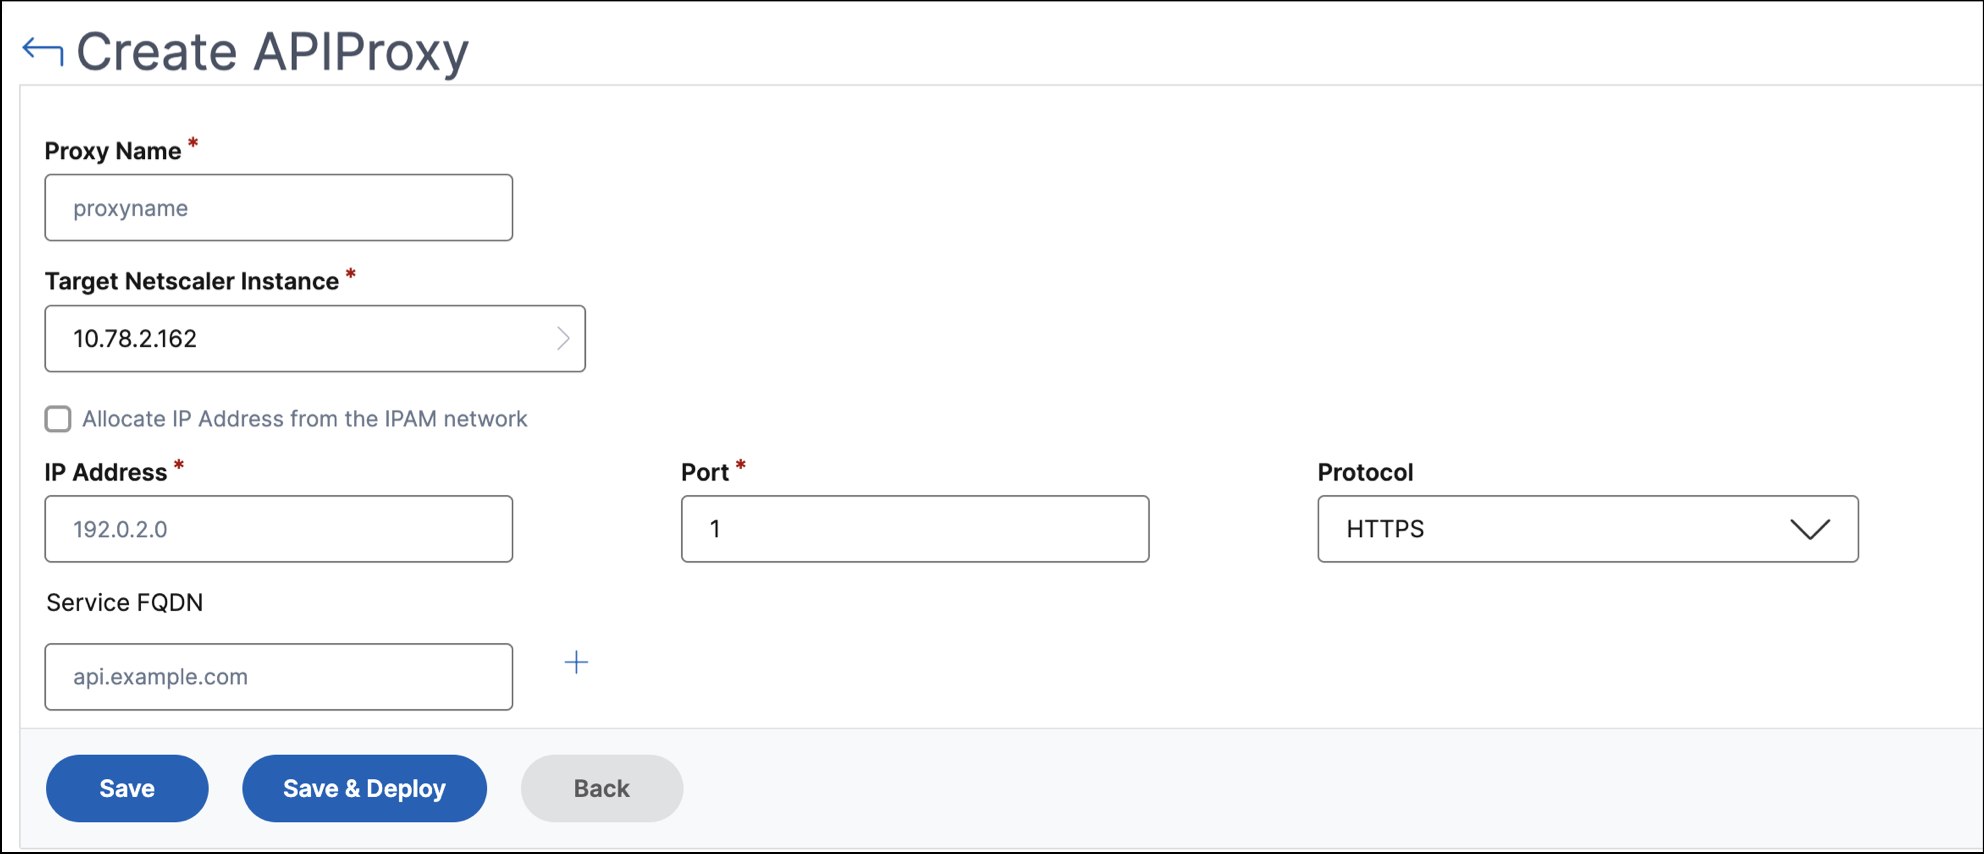
Task: Click the Proxy Name field label
Action: click(113, 151)
